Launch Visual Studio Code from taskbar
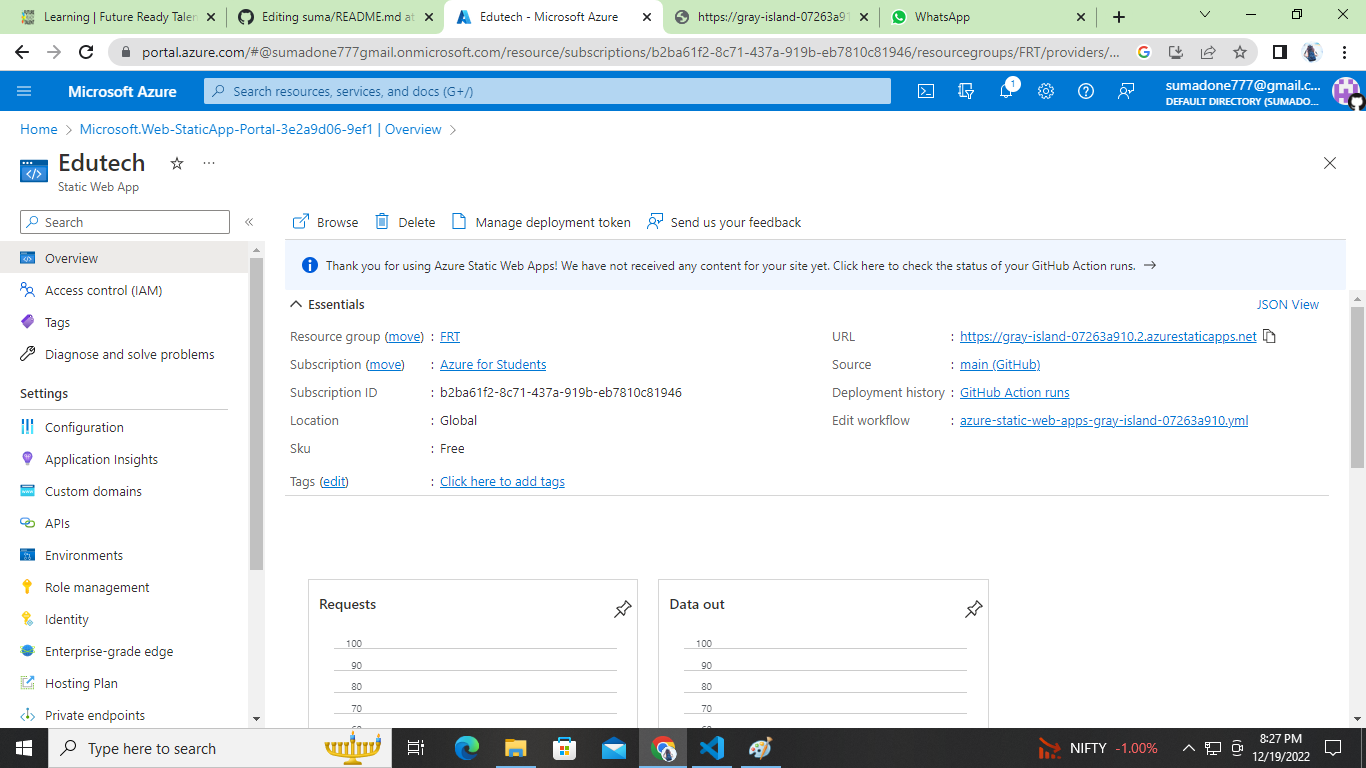The width and height of the screenshot is (1366, 768). coord(712,748)
